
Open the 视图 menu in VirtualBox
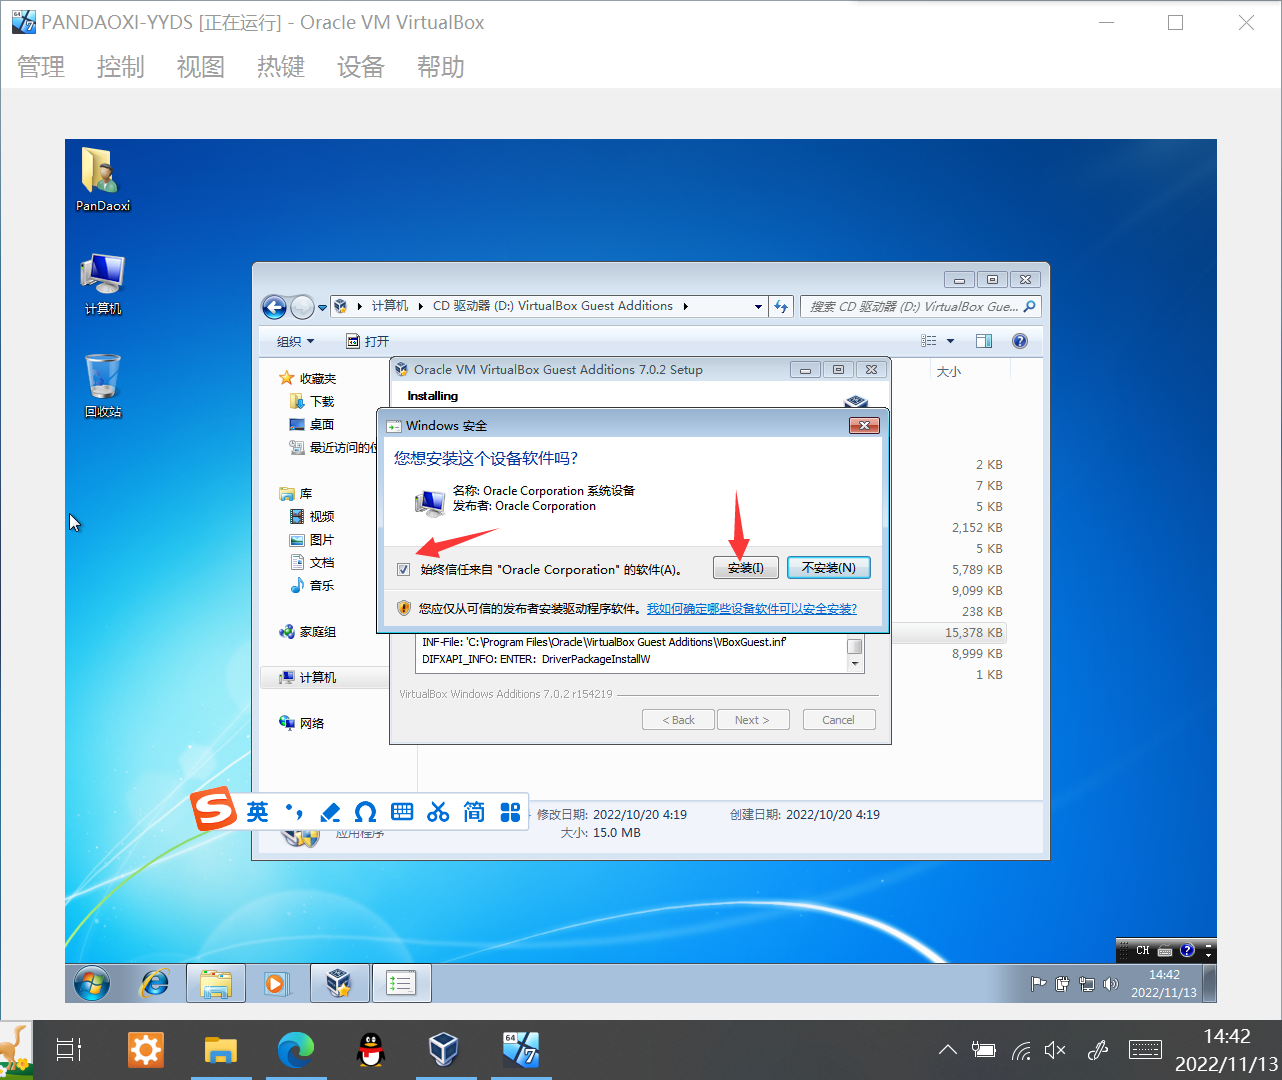pyautogui.click(x=201, y=67)
